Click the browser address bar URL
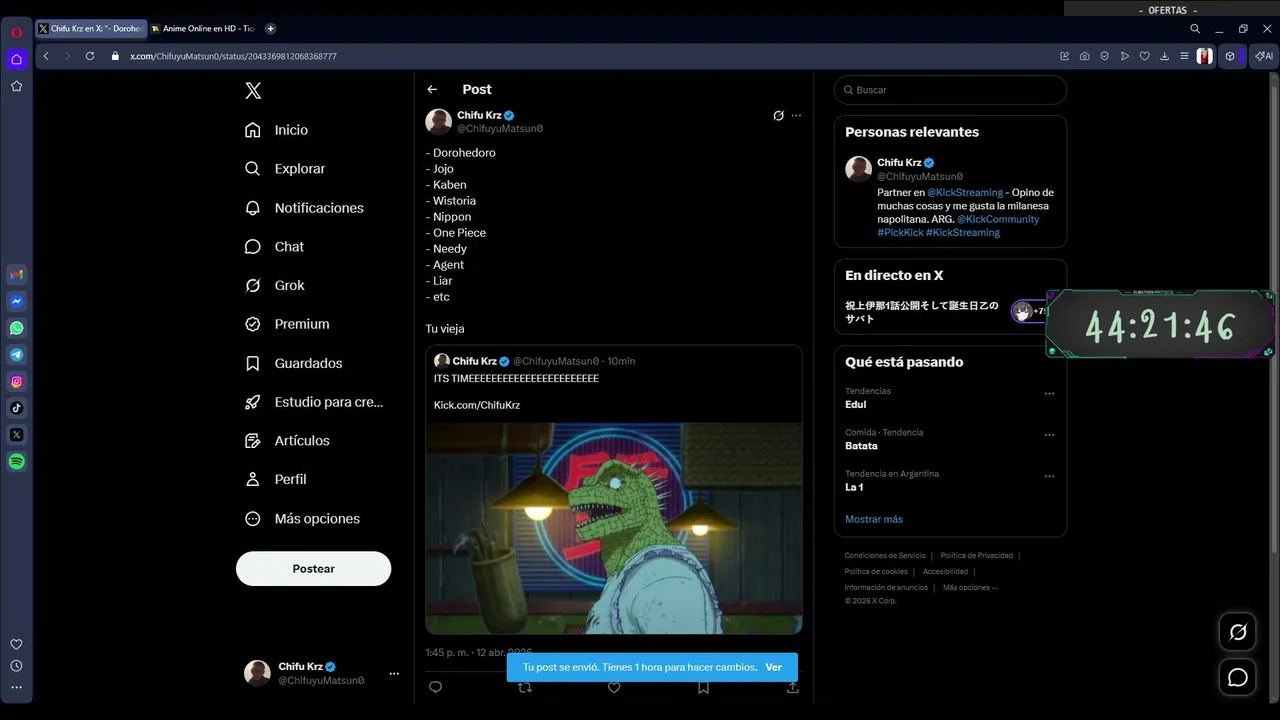Image resolution: width=1280 pixels, height=720 pixels. 233,56
